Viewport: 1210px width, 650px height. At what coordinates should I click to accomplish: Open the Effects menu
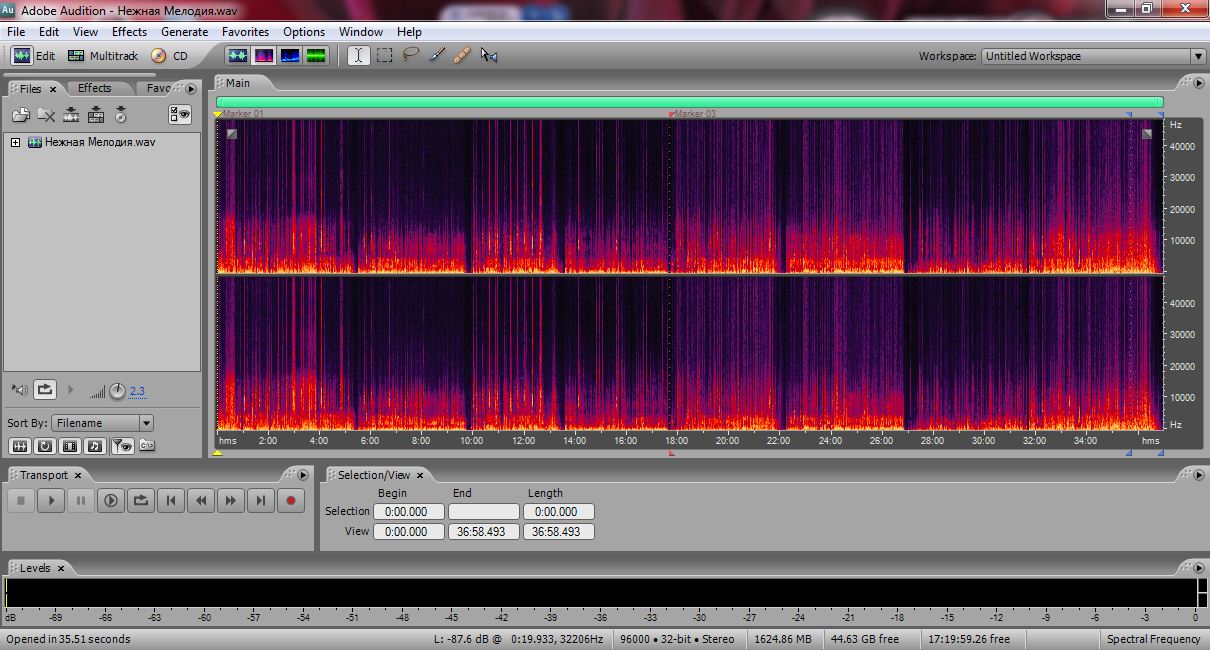[129, 32]
